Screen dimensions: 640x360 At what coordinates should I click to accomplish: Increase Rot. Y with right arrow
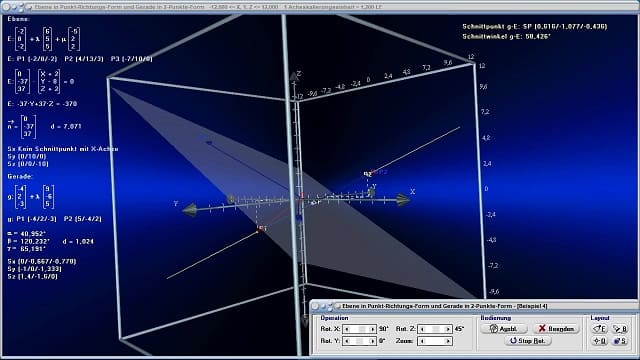pos(372,341)
